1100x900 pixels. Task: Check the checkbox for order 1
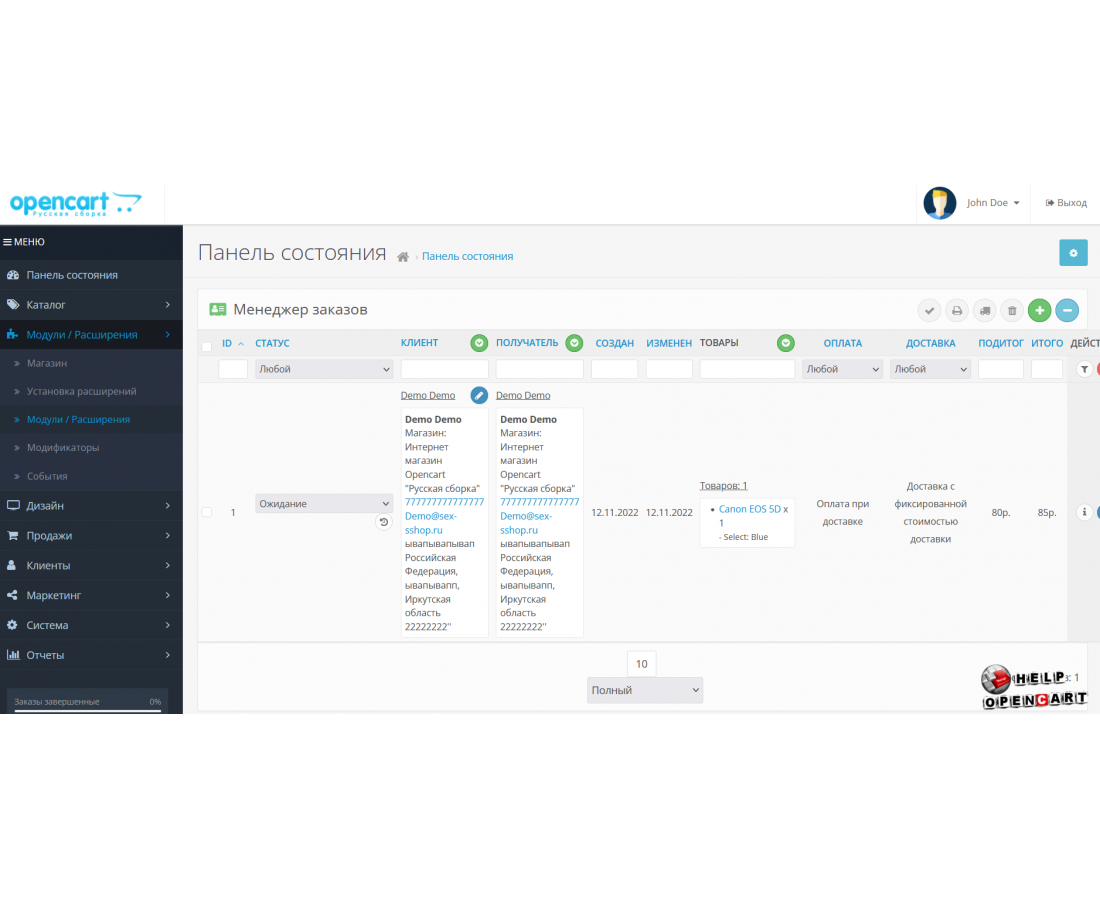tap(207, 512)
